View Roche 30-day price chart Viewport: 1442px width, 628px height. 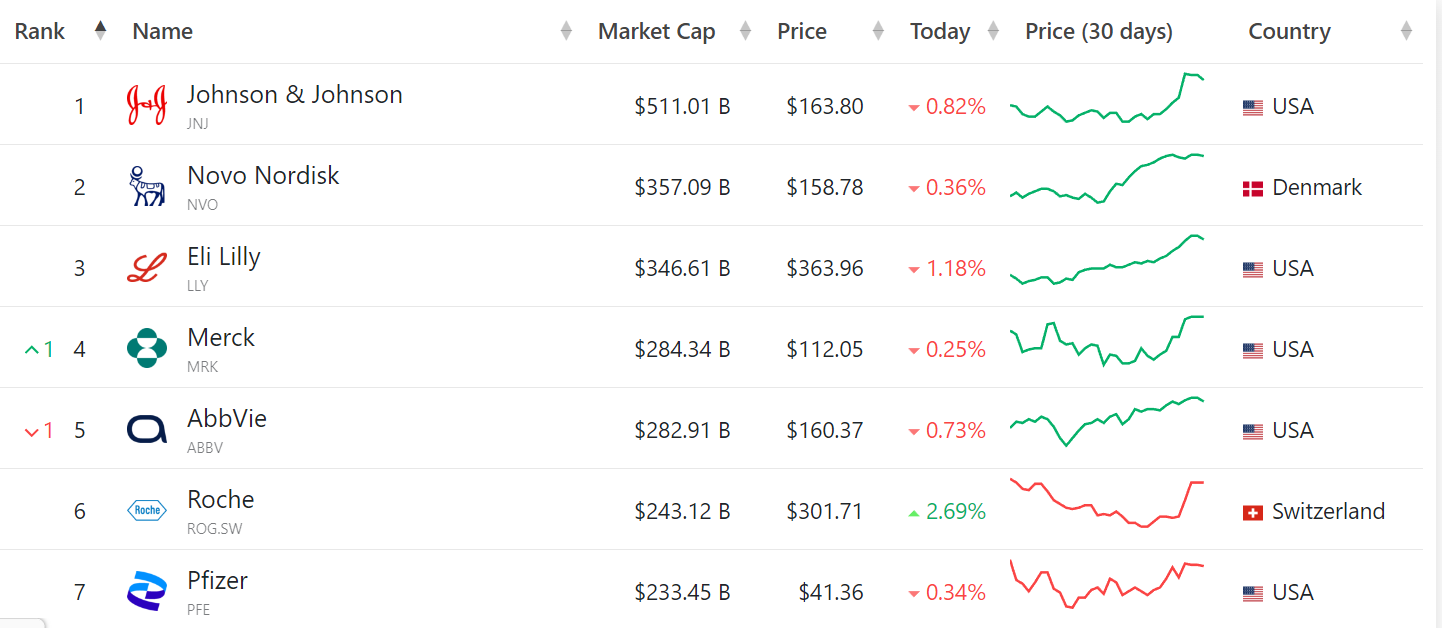(1107, 503)
